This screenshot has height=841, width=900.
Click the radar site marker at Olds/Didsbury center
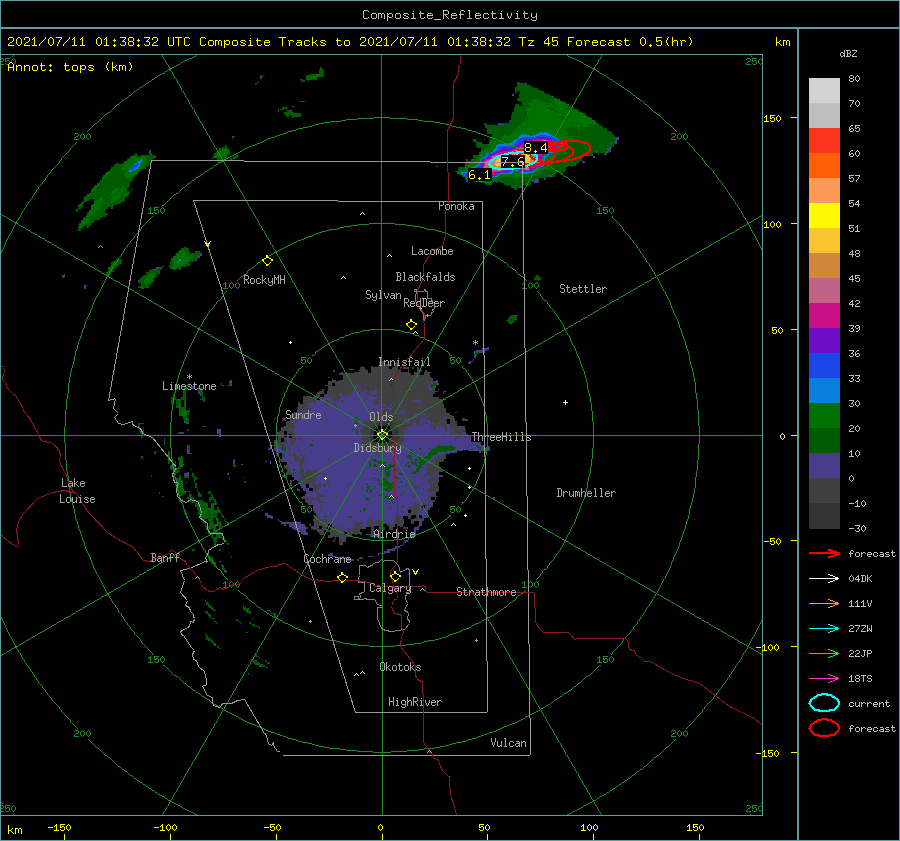coord(382,435)
